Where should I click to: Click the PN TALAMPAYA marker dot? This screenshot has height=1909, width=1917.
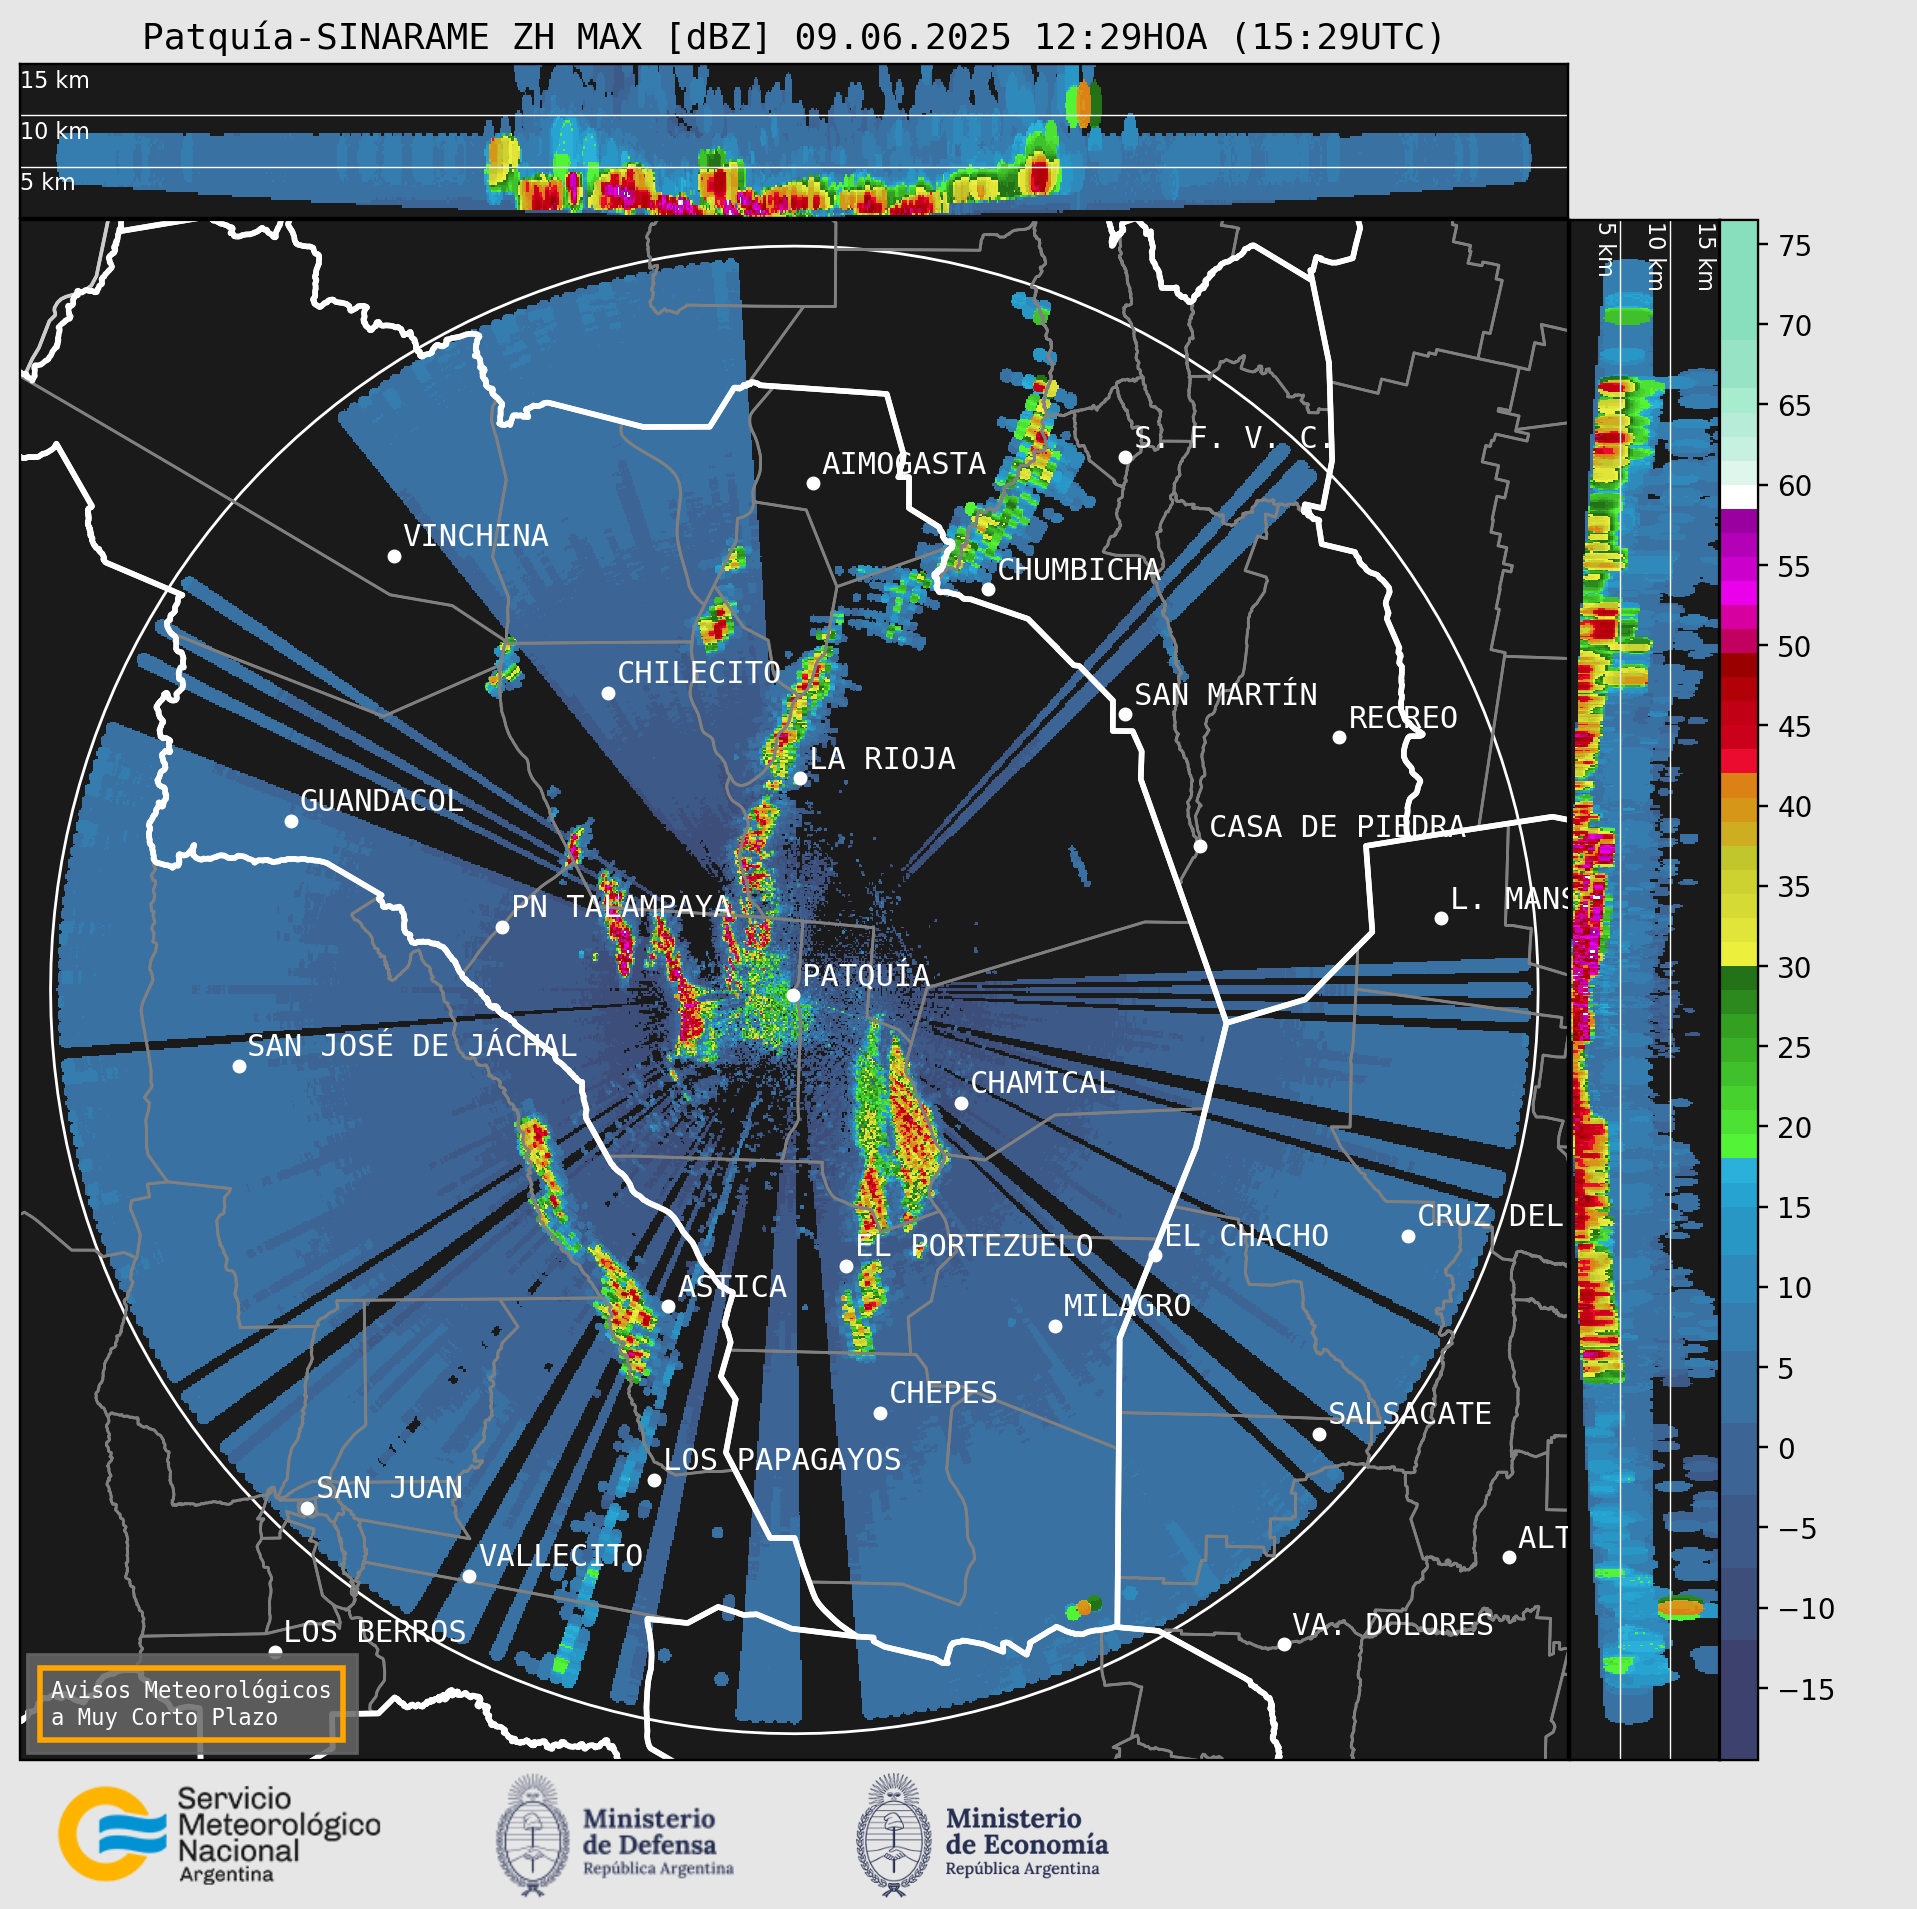click(502, 927)
